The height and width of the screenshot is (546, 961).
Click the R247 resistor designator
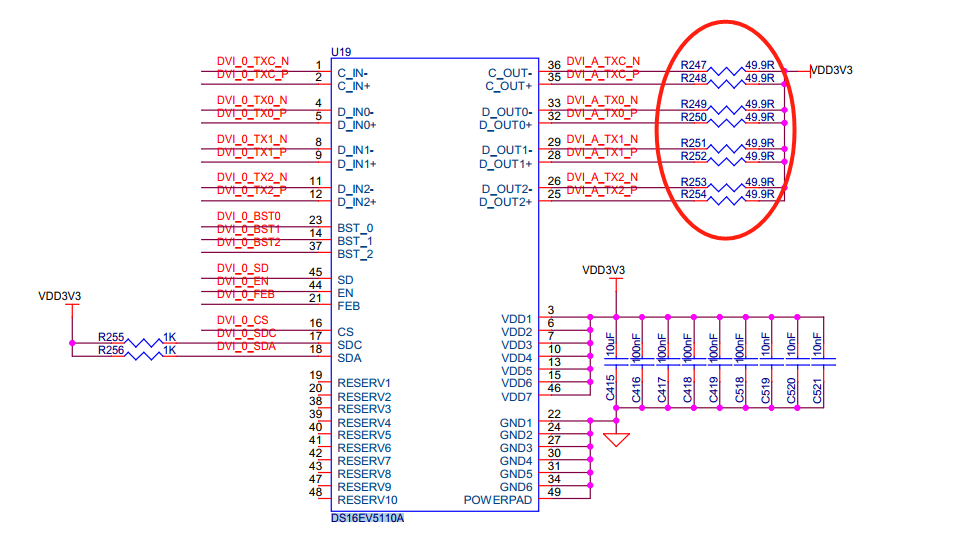694,65
